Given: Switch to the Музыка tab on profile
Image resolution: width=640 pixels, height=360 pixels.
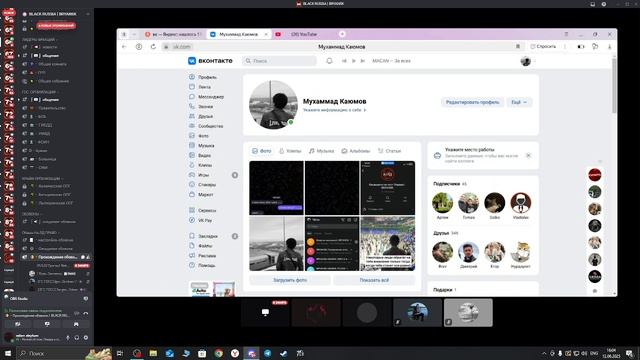Looking at the screenshot, I should pyautogui.click(x=321, y=151).
